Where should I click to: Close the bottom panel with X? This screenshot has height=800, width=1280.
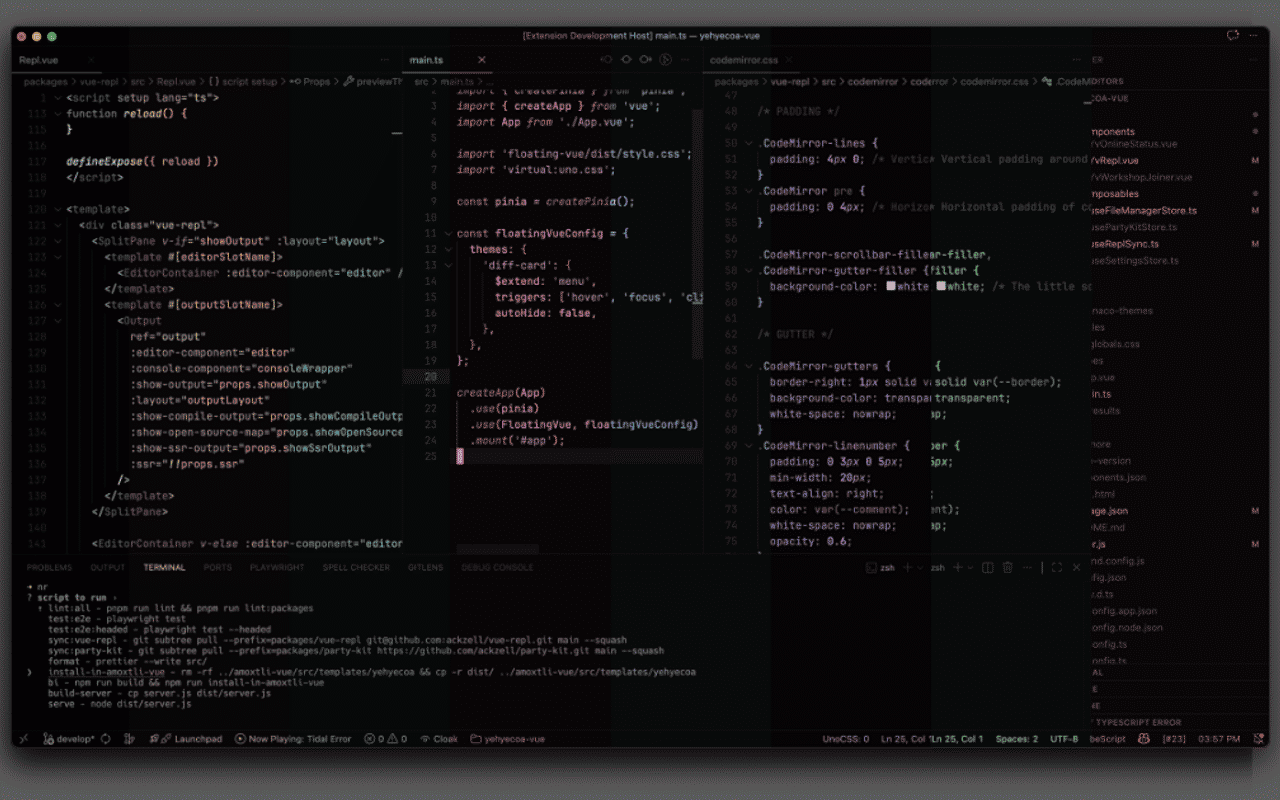pos(1076,567)
